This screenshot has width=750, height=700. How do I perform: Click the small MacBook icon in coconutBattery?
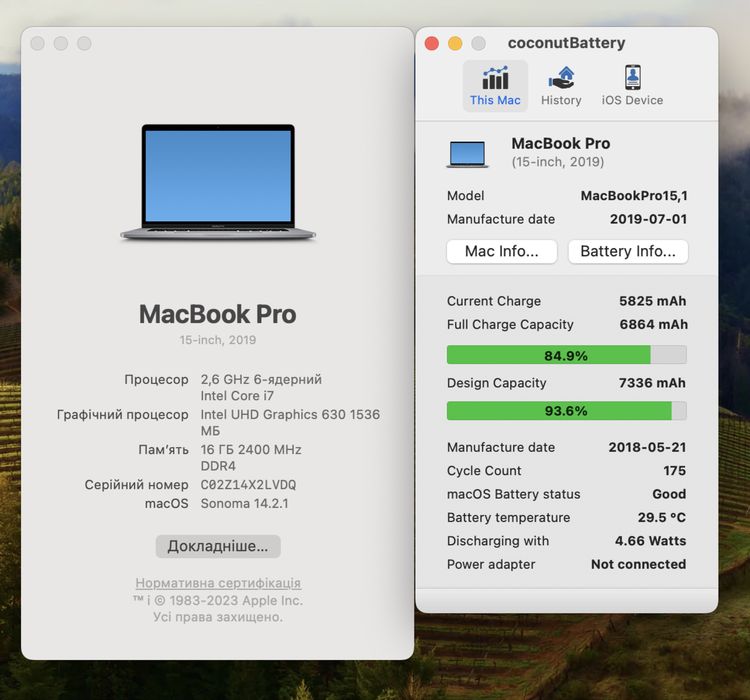click(x=467, y=154)
